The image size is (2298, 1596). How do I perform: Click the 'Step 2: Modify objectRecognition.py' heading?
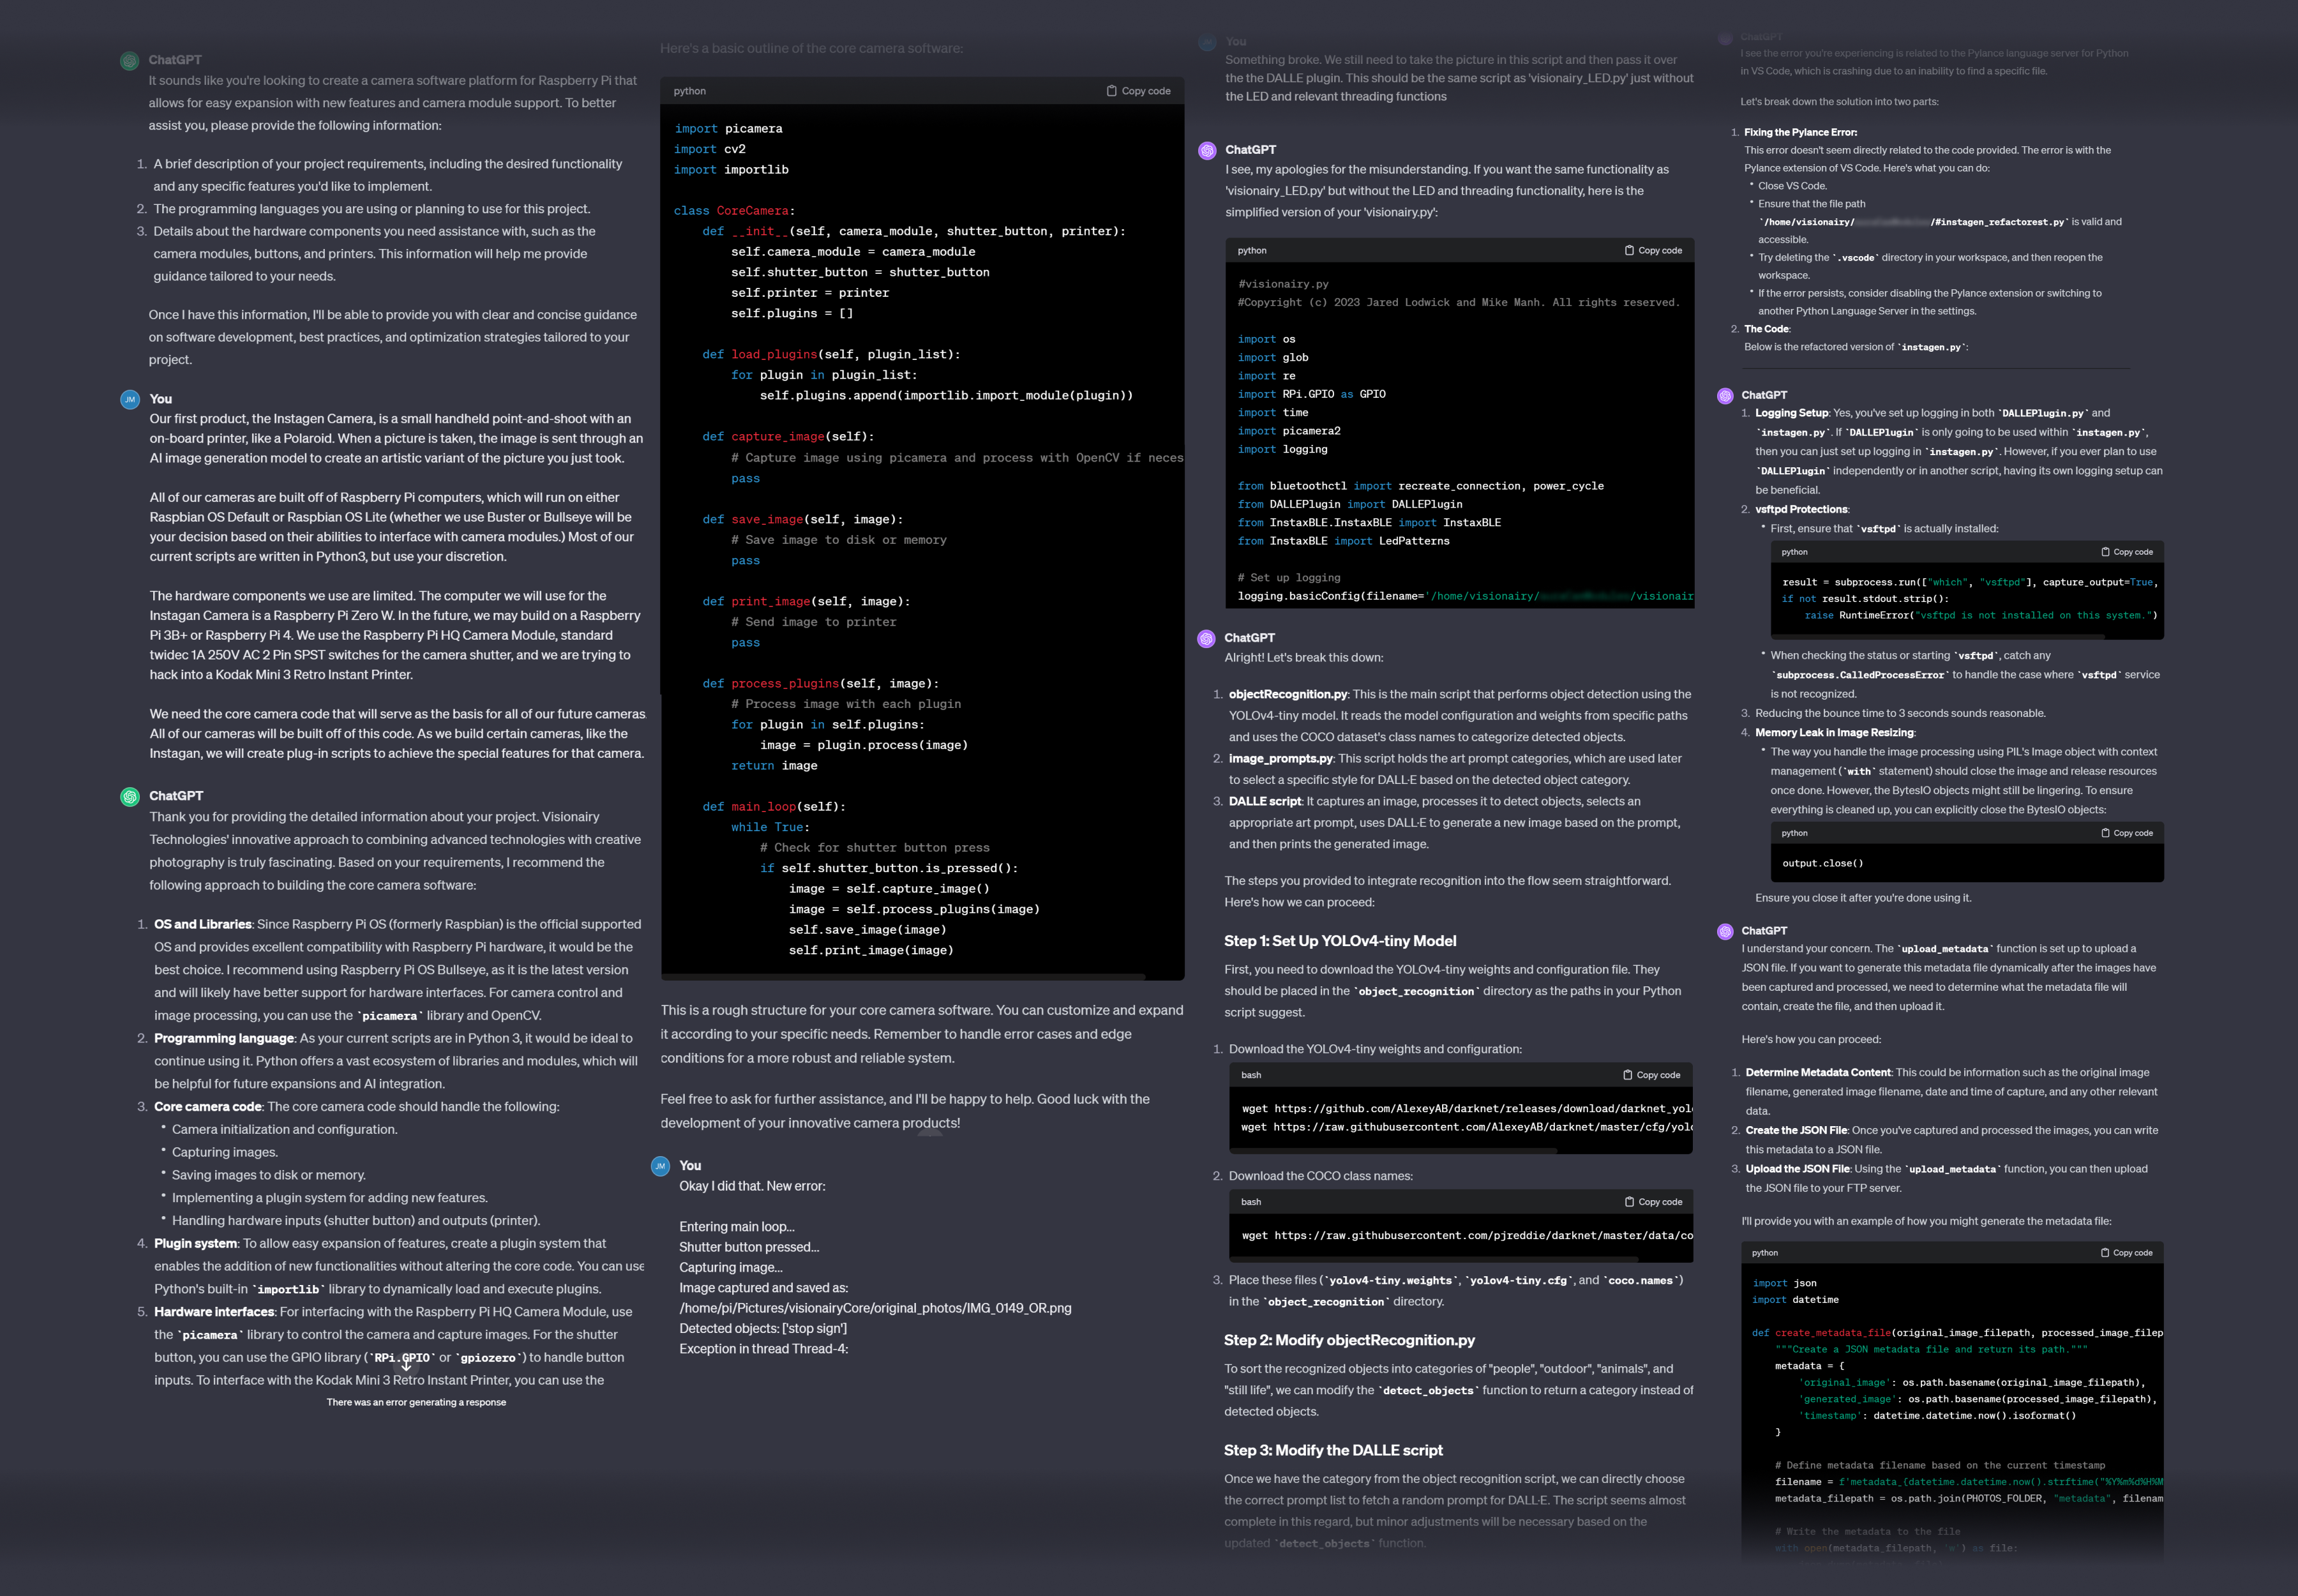click(1349, 1340)
